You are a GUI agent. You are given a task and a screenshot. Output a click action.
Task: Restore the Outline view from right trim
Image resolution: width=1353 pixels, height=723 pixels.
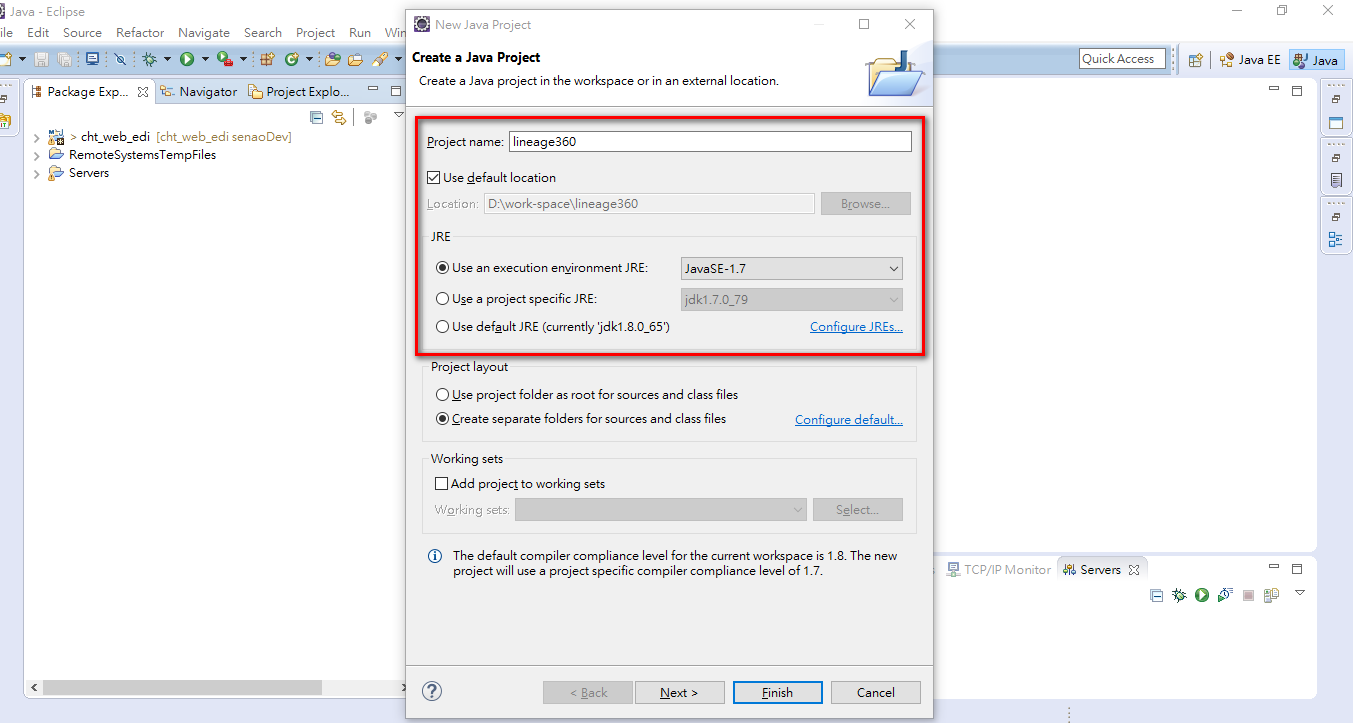(1335, 239)
